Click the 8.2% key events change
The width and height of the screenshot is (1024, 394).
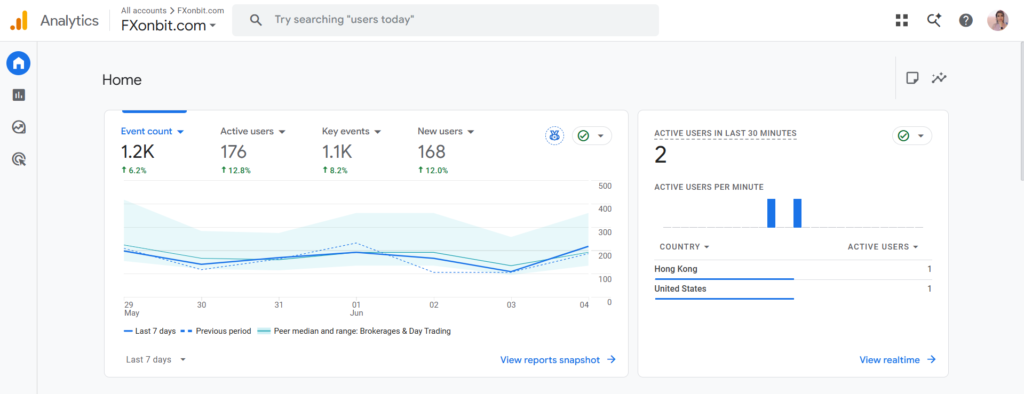(x=335, y=171)
